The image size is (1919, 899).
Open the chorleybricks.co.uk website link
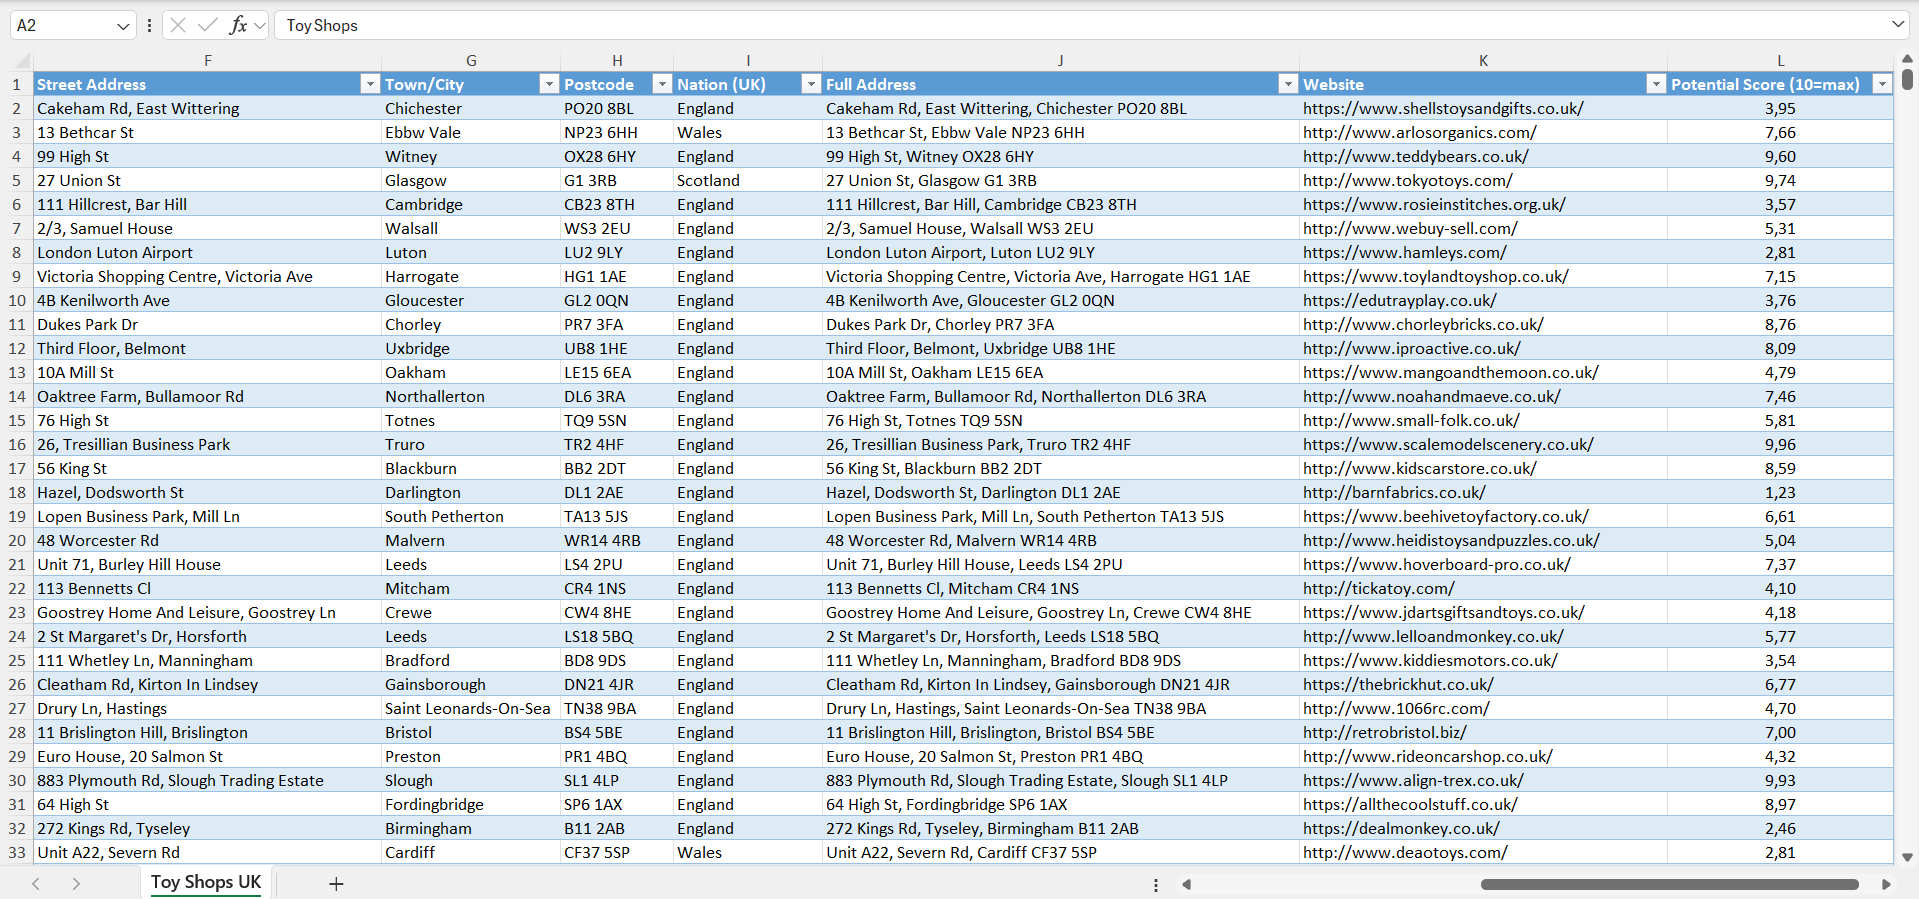[1423, 324]
